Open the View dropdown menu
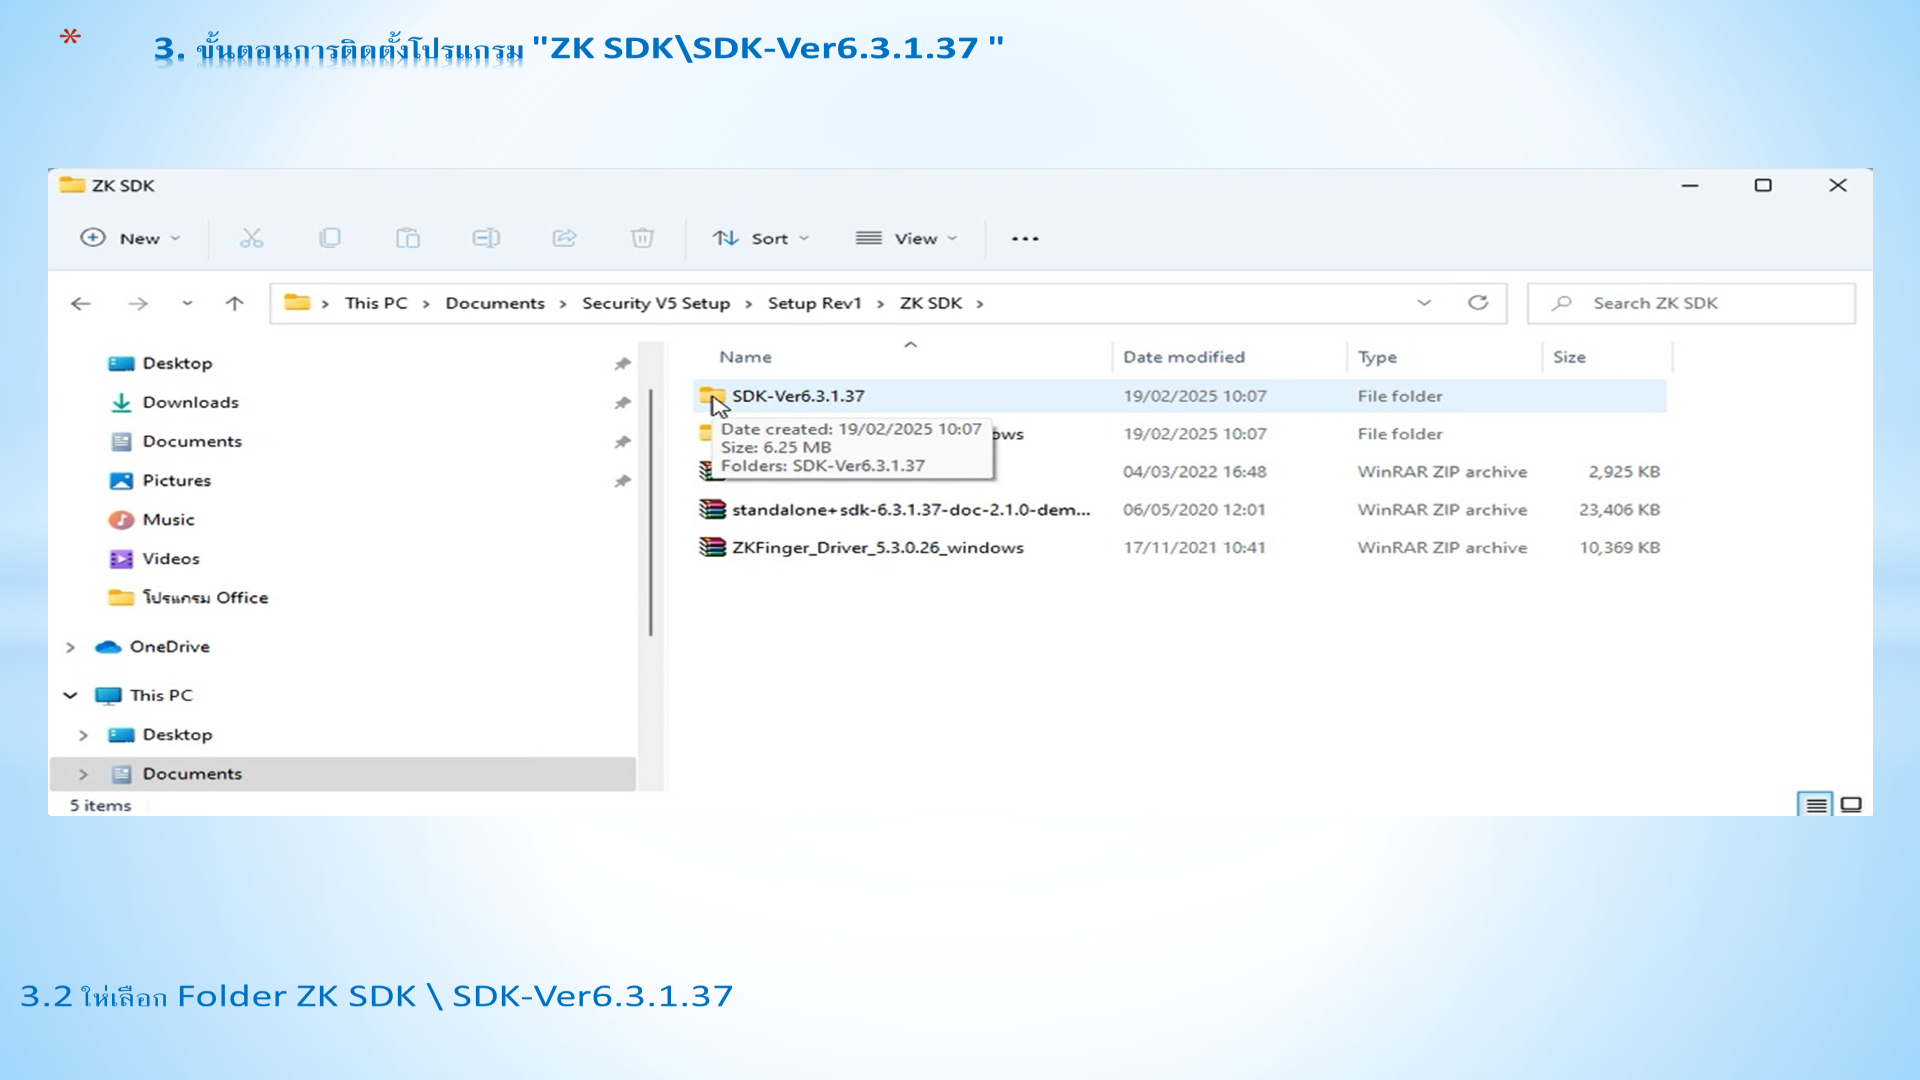Image resolution: width=1920 pixels, height=1080 pixels. (907, 238)
